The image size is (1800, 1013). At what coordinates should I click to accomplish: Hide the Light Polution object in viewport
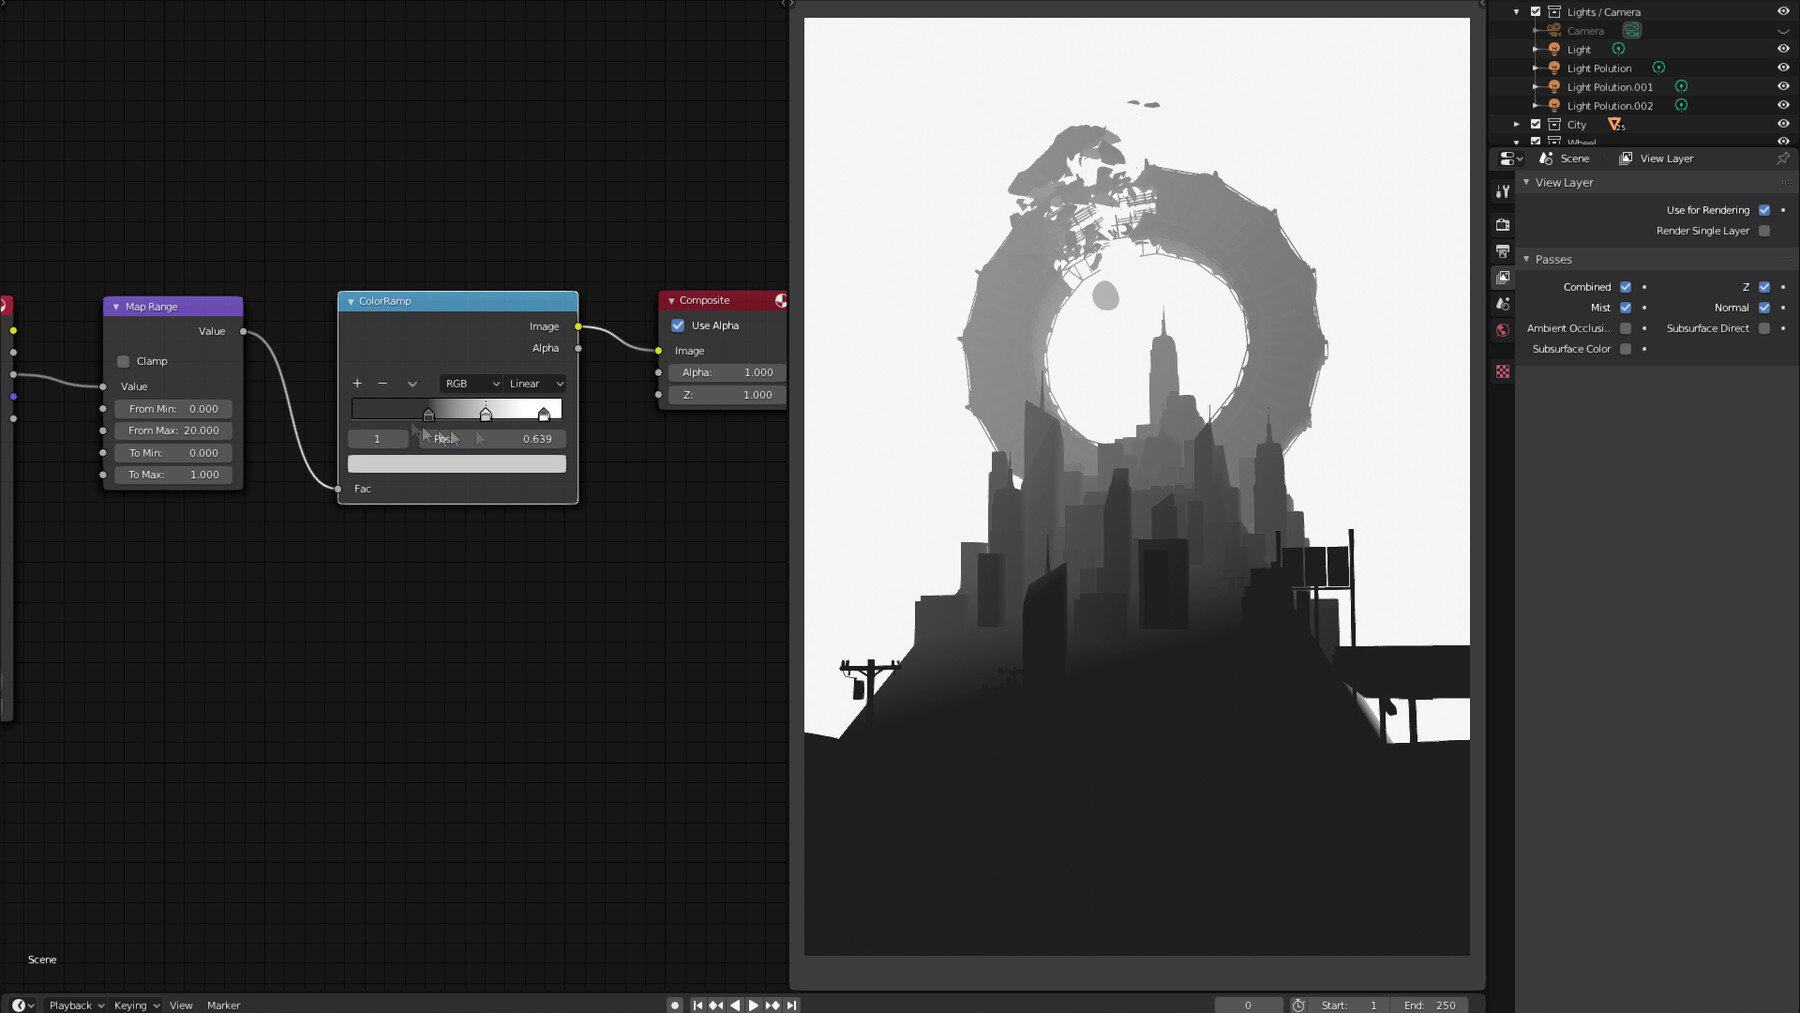tap(1782, 68)
